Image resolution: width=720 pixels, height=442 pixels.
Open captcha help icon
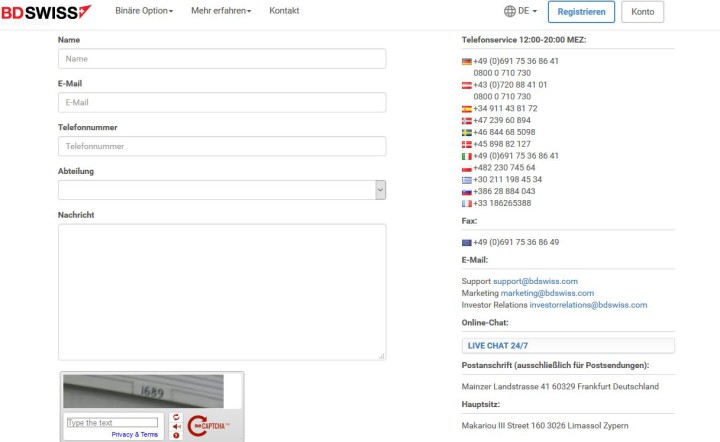click(176, 435)
